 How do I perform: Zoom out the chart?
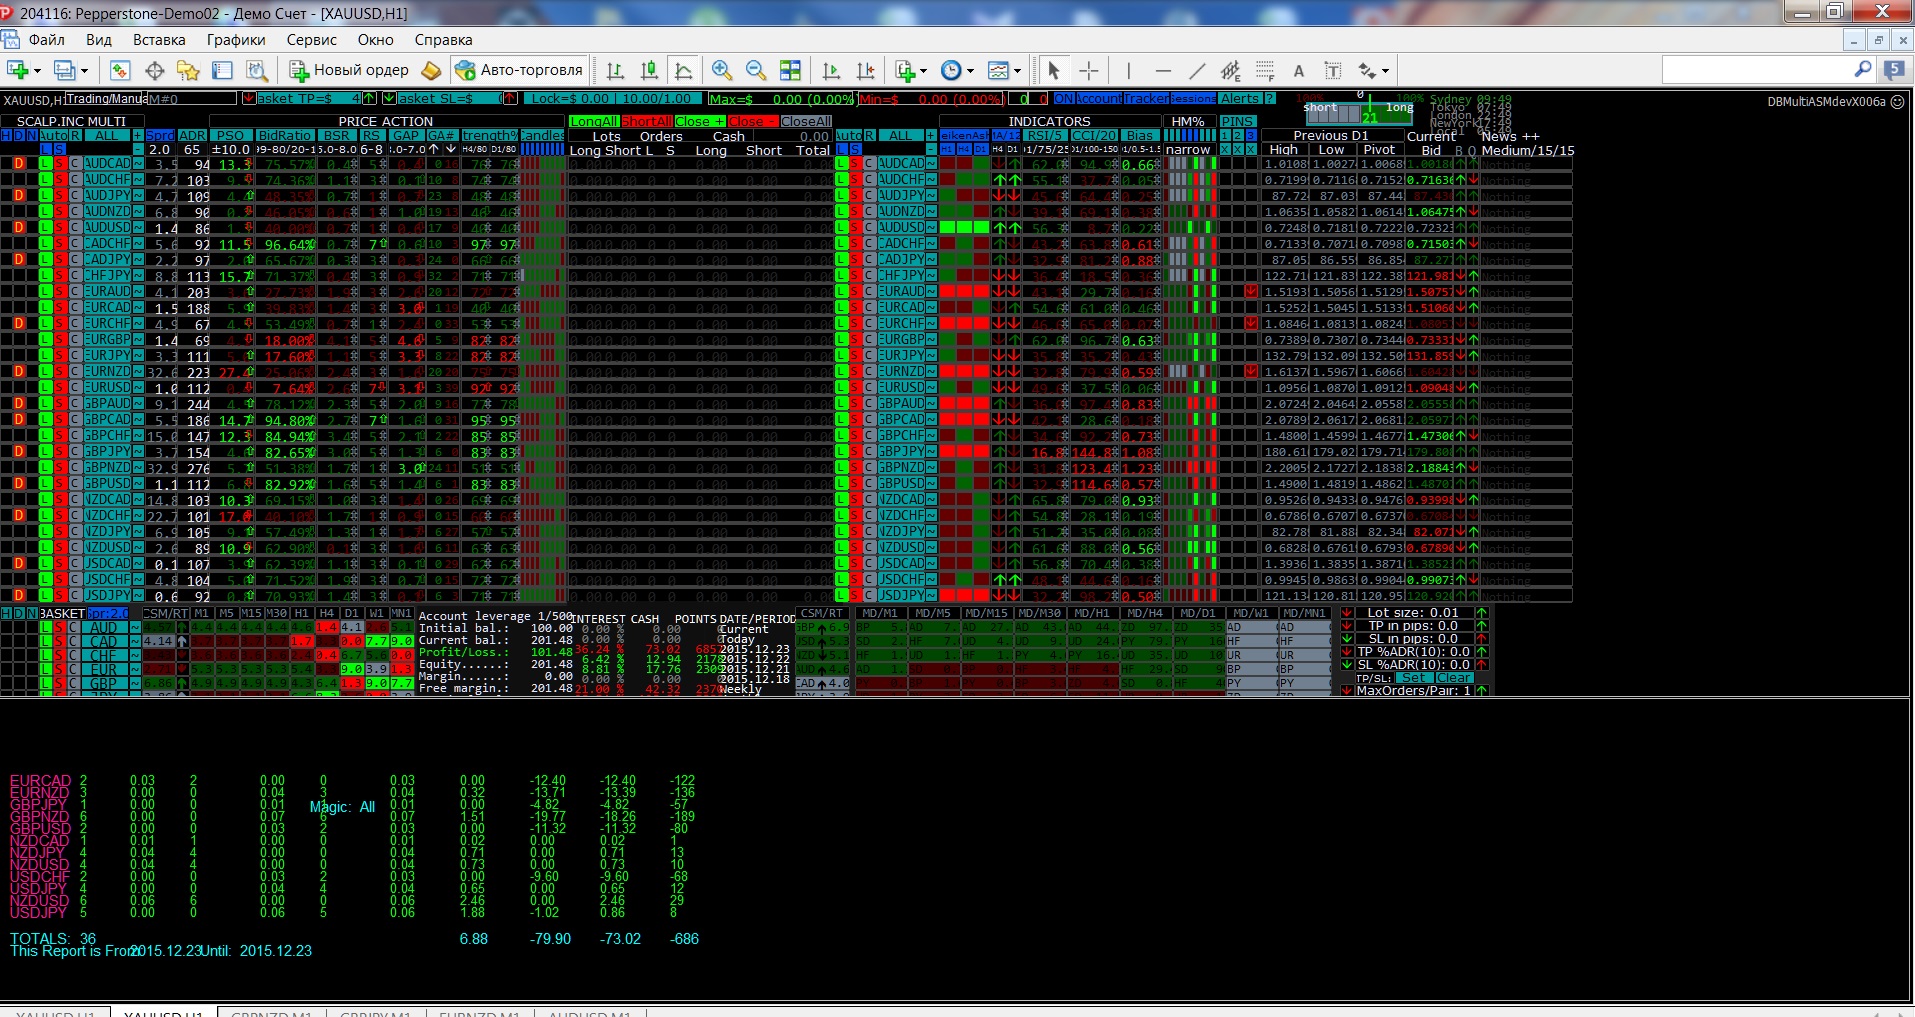tap(756, 70)
